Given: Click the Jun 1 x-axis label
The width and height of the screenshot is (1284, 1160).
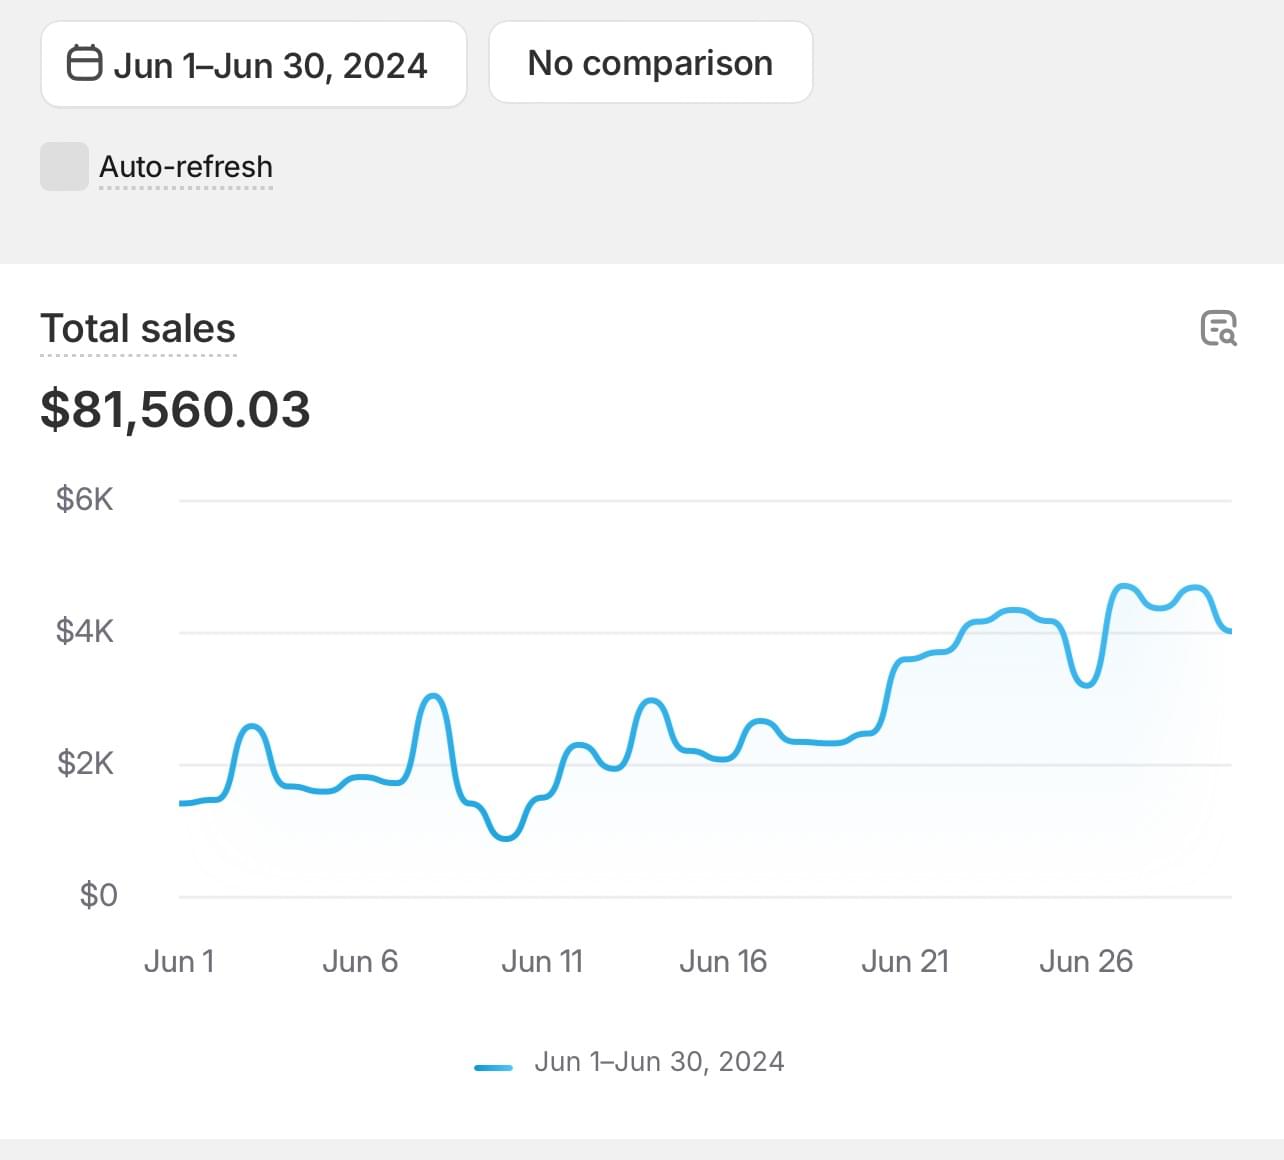Looking at the screenshot, I should [x=179, y=962].
